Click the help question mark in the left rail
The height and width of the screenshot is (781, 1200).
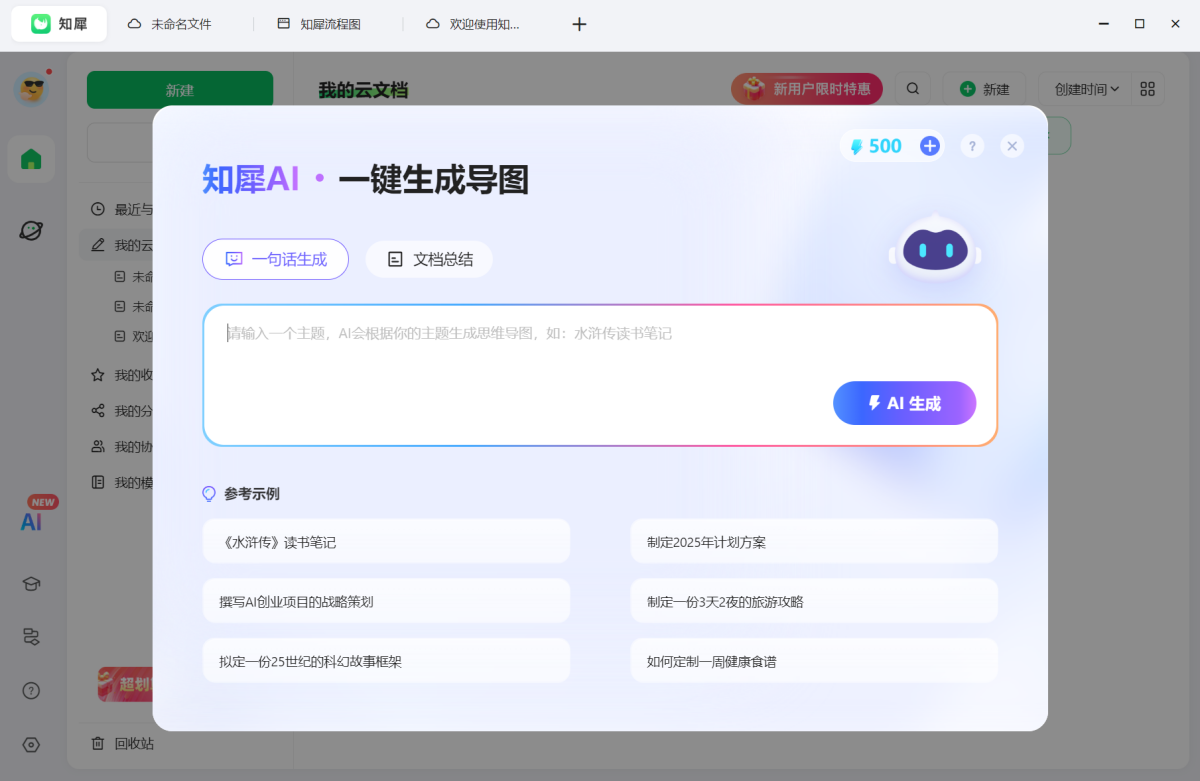pyautogui.click(x=31, y=690)
